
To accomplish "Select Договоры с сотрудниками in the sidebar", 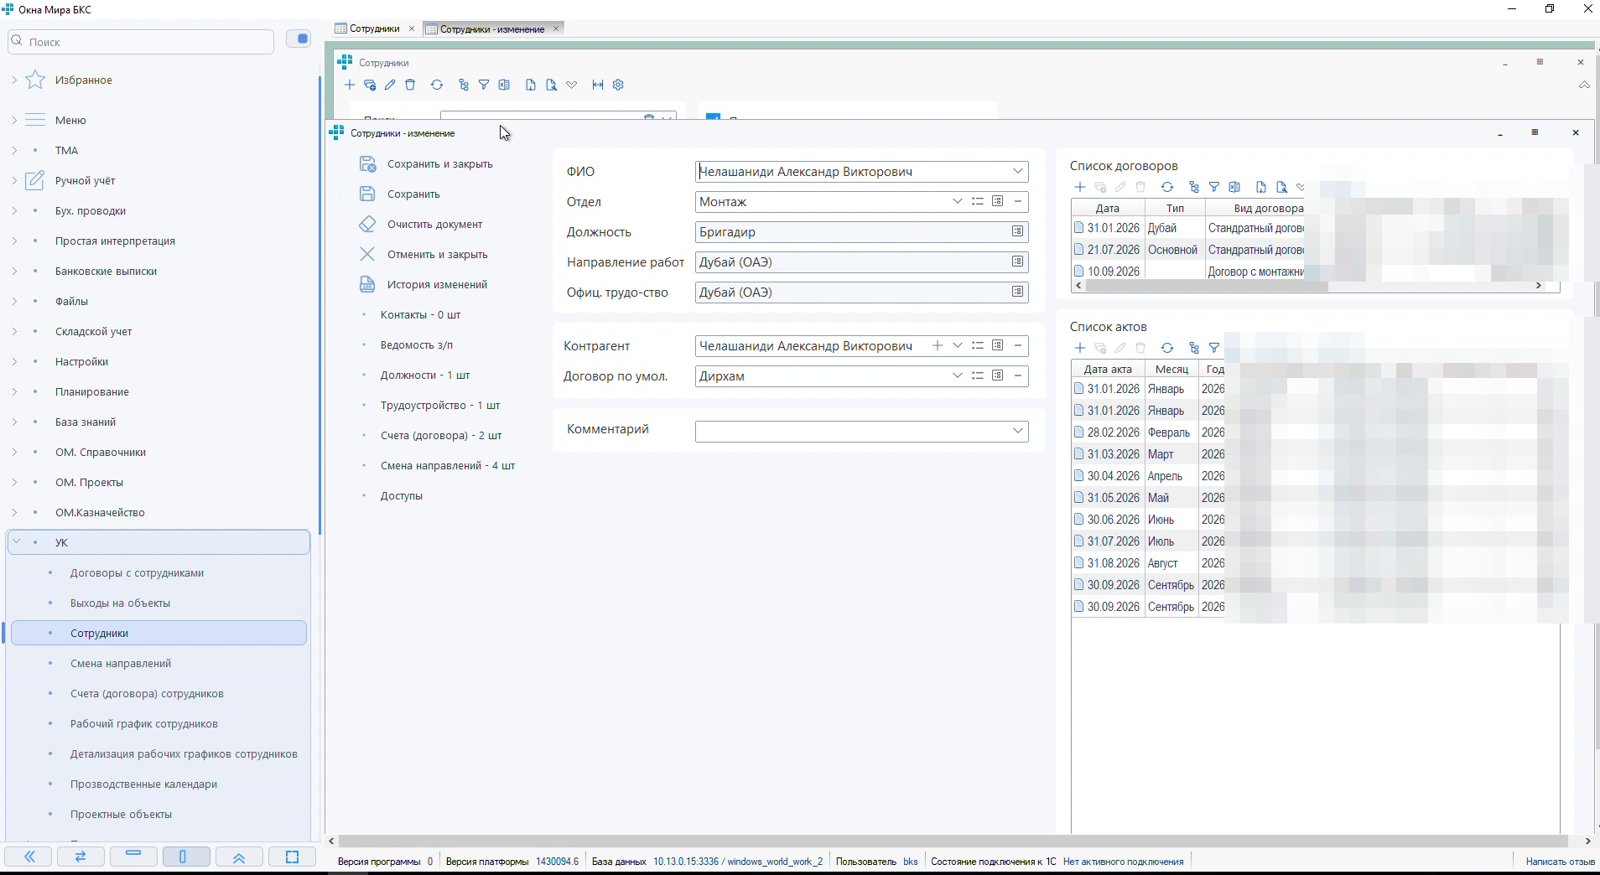I will click(x=137, y=573).
